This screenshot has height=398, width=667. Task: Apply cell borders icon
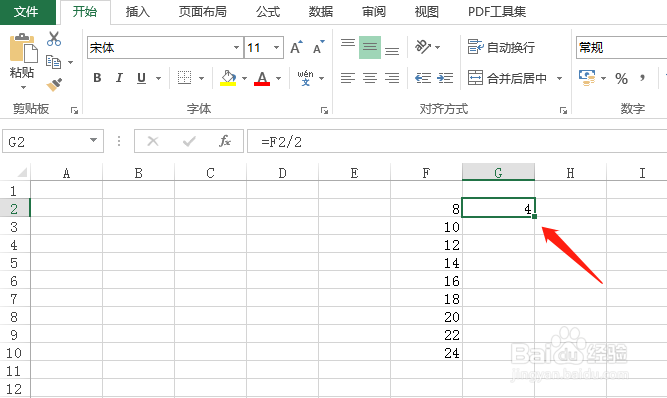[184, 78]
